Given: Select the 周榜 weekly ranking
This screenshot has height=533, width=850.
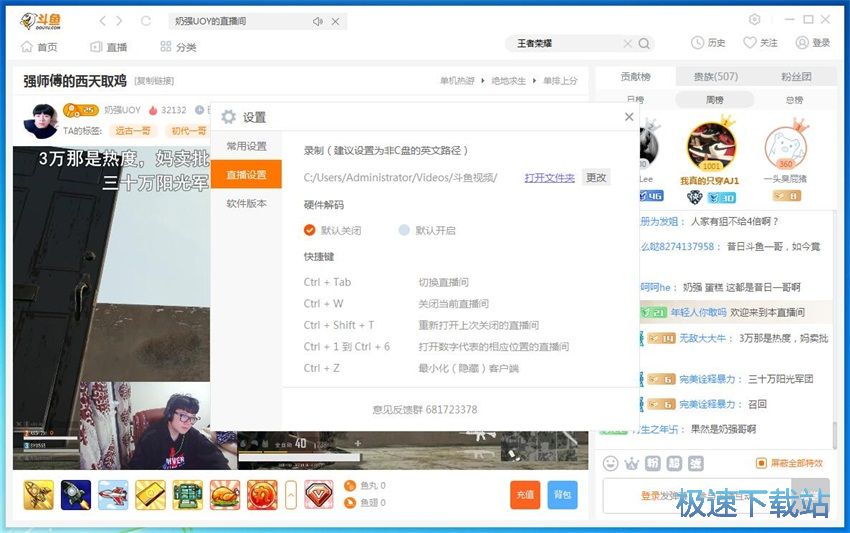Looking at the screenshot, I should pos(714,100).
